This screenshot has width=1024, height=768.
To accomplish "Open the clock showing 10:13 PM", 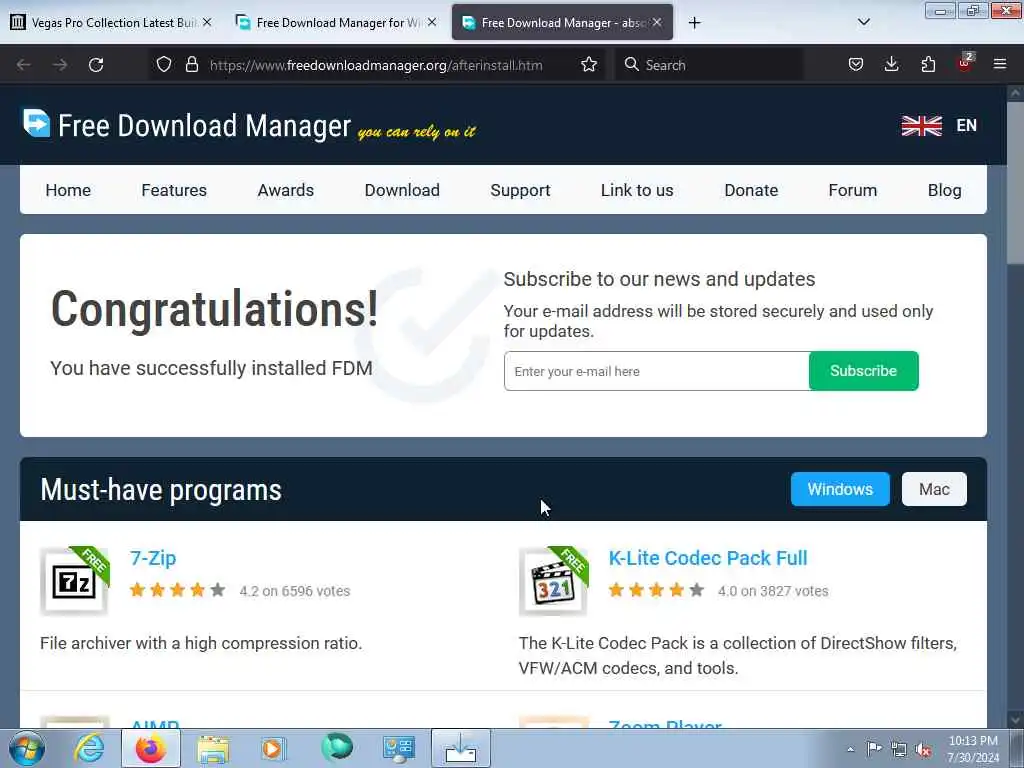I will click(x=973, y=748).
